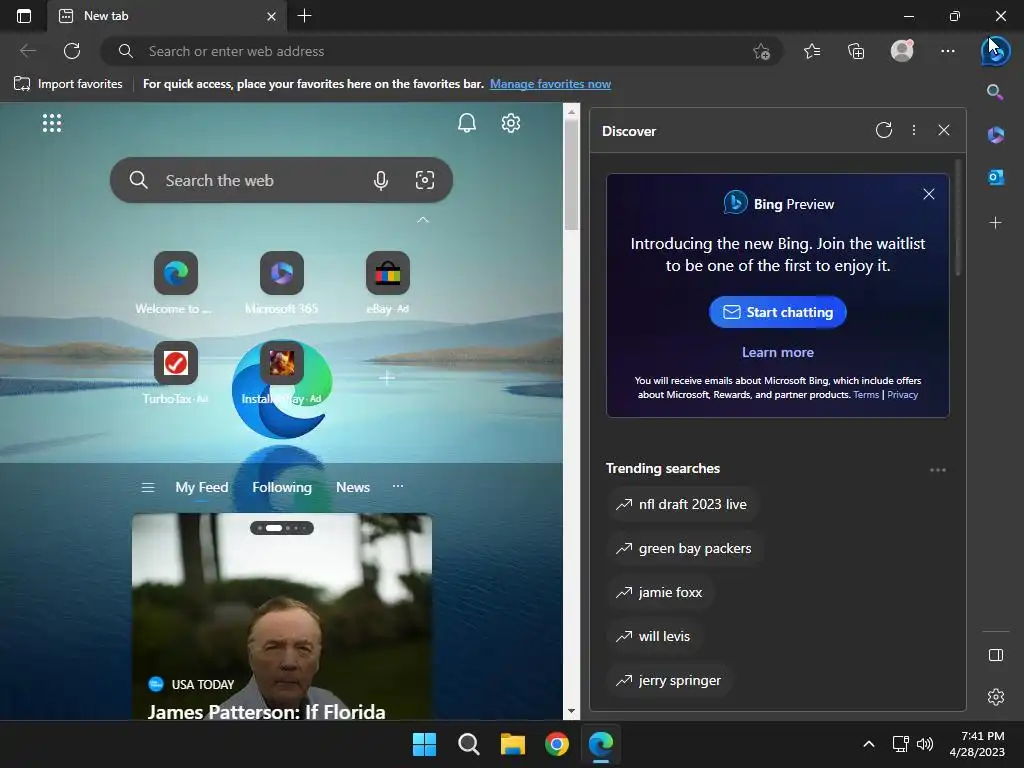
Task: Open Chrome from the taskbar
Action: coord(556,744)
